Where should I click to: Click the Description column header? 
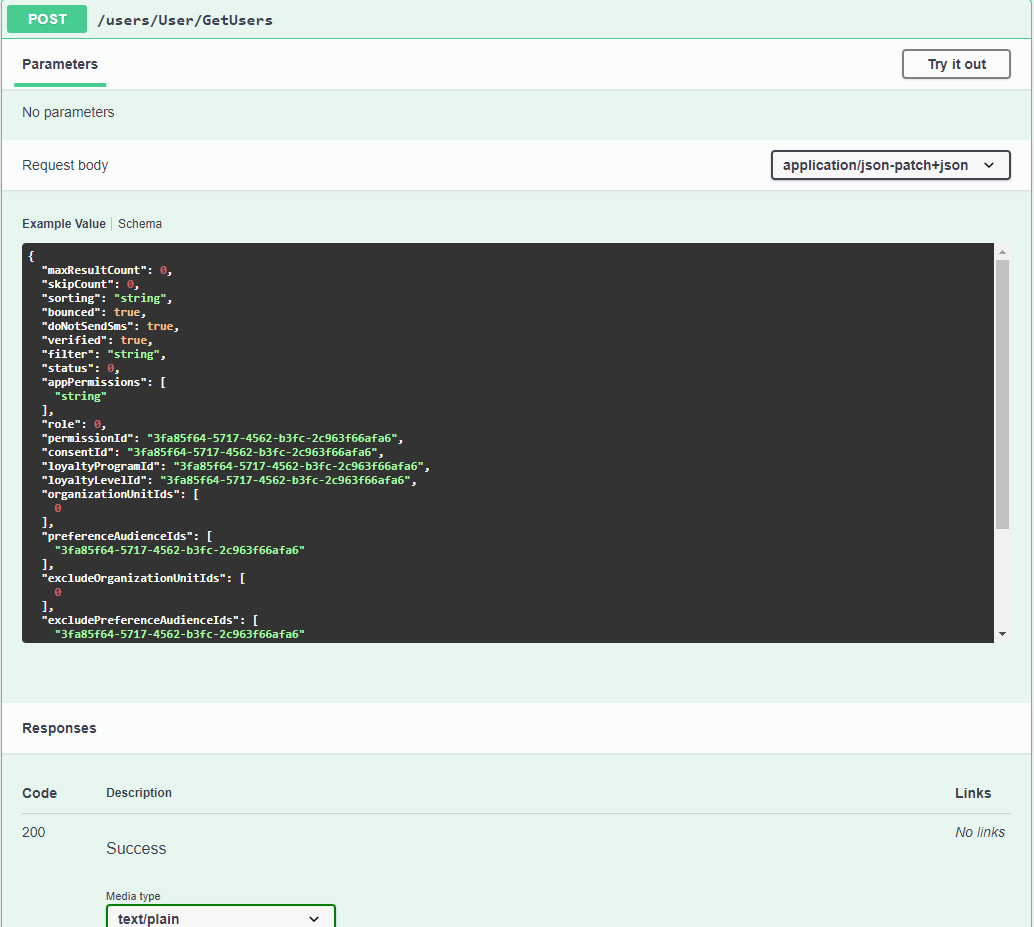138,792
